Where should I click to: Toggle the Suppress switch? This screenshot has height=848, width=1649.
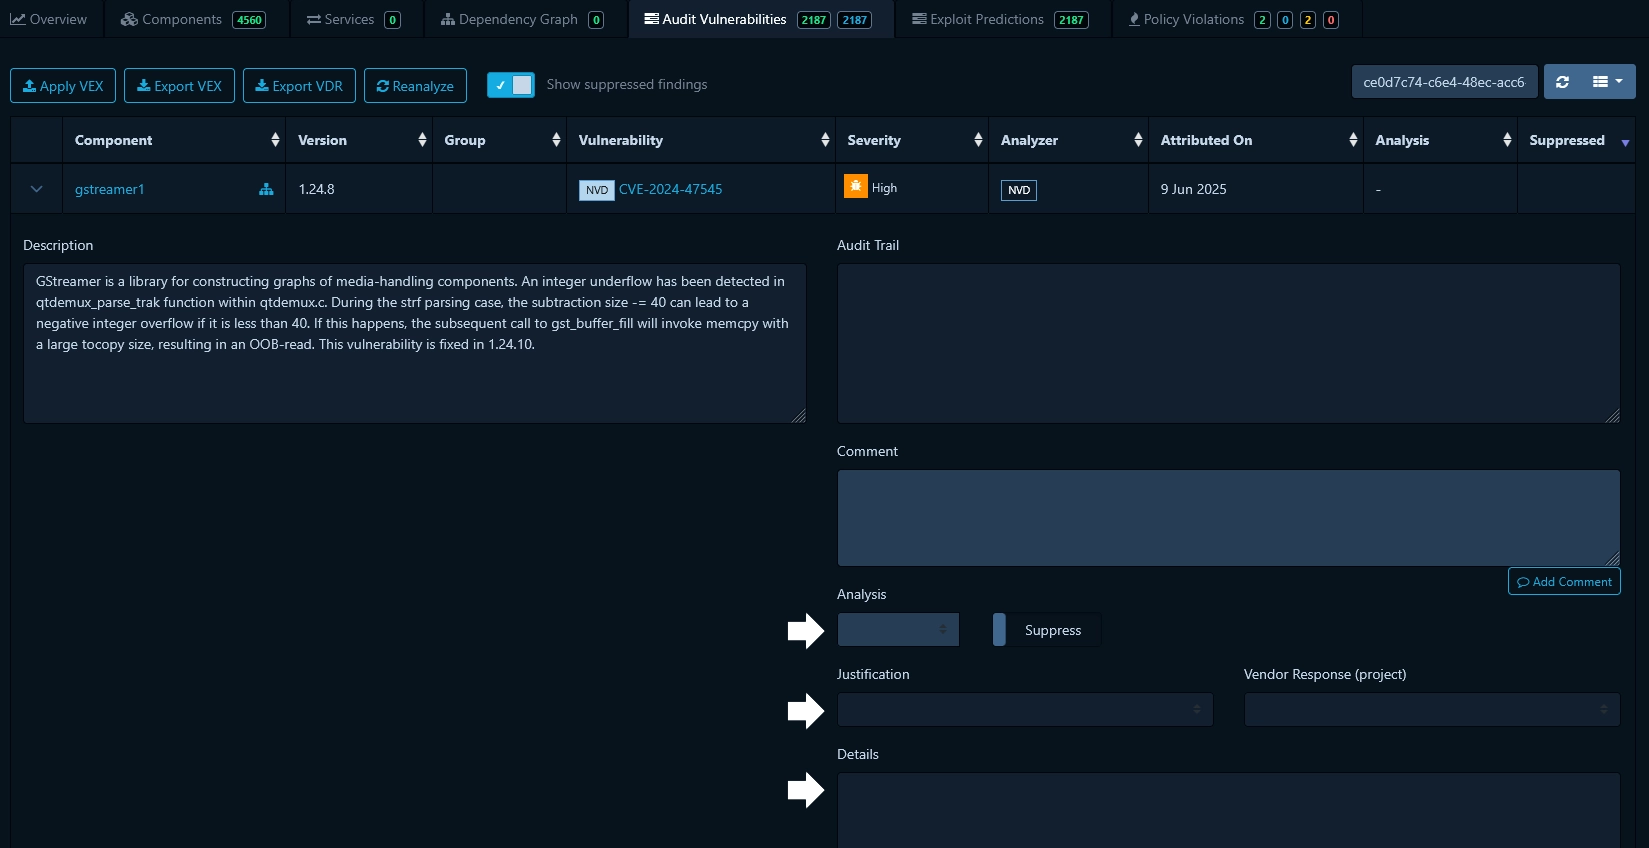click(x=1000, y=630)
